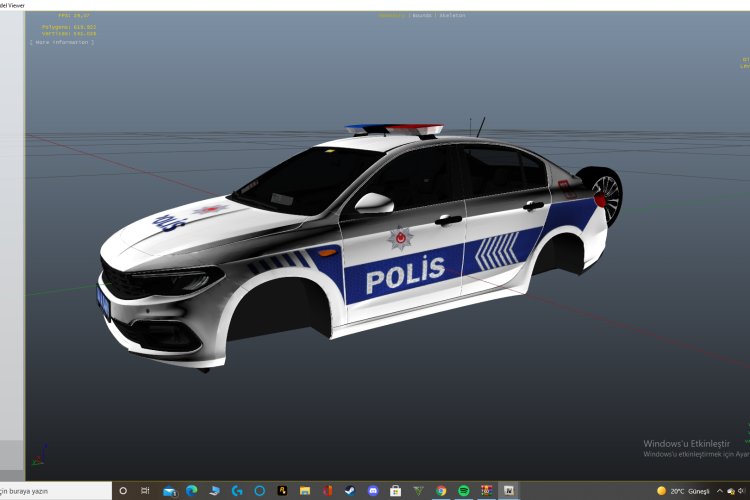The image size is (750, 500).
Task: Click the Windows search input box
Action: pyautogui.click(x=50, y=491)
